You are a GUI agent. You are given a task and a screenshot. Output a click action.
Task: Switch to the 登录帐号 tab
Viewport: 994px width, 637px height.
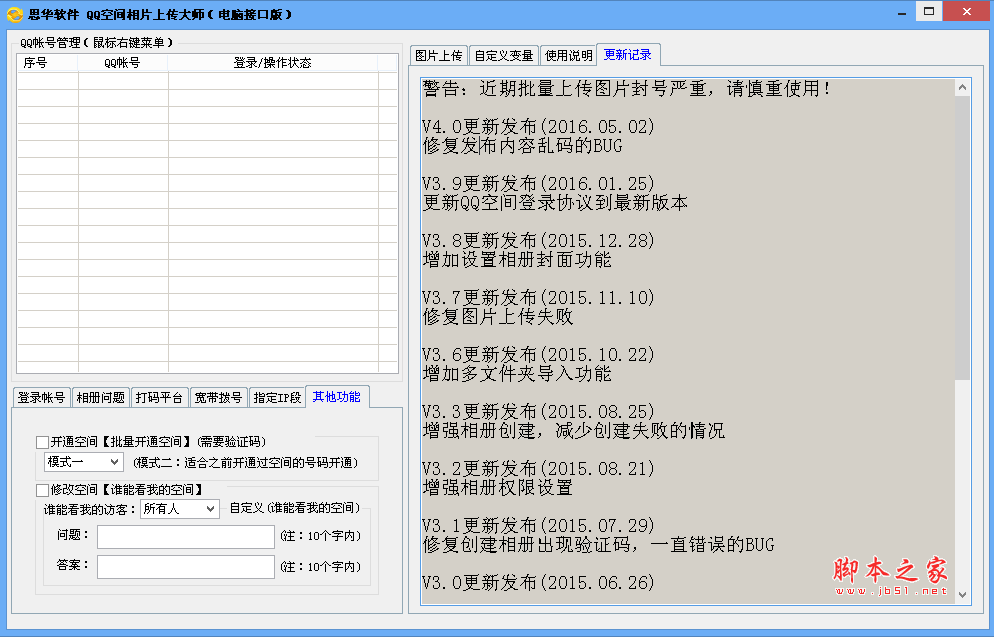click(41, 397)
